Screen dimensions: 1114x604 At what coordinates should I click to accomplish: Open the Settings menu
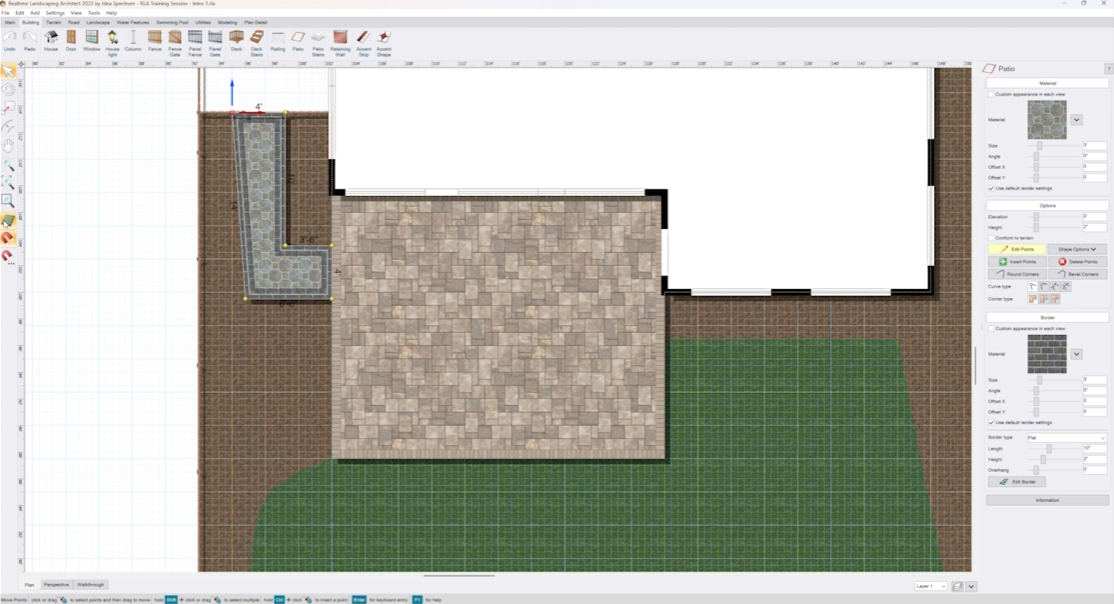click(55, 13)
